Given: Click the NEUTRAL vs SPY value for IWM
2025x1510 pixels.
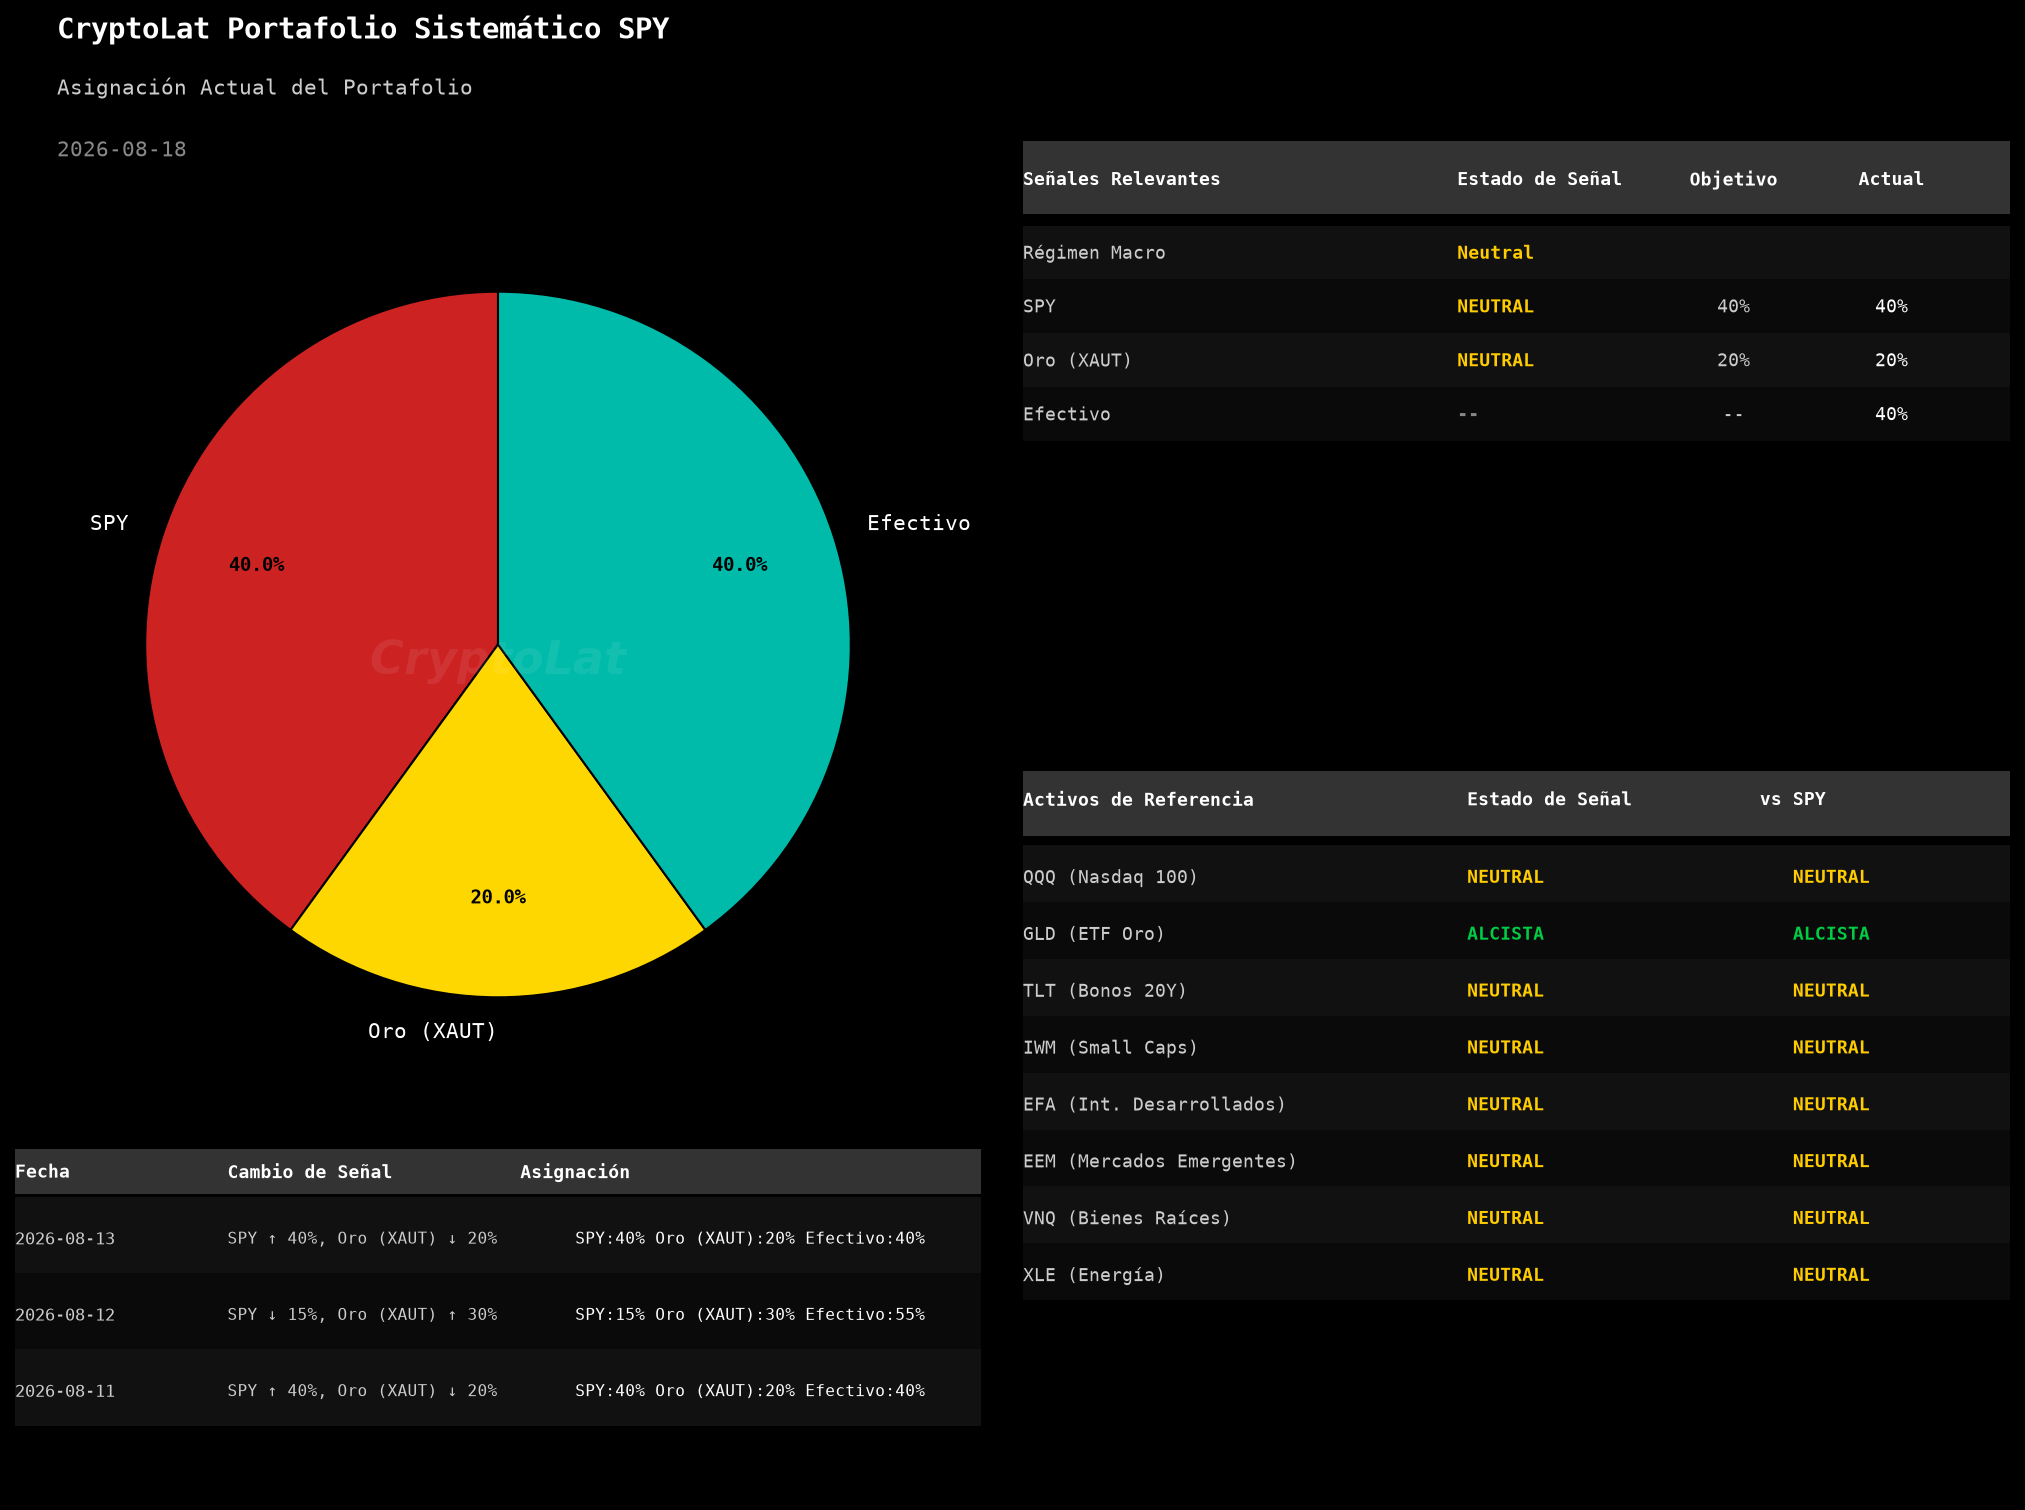Looking at the screenshot, I should [1831, 1048].
